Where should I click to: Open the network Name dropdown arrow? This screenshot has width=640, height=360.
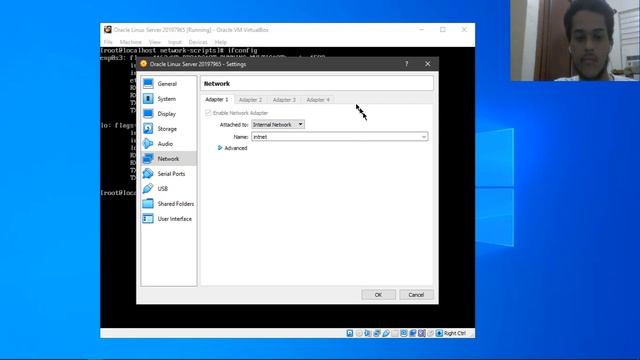(x=424, y=137)
